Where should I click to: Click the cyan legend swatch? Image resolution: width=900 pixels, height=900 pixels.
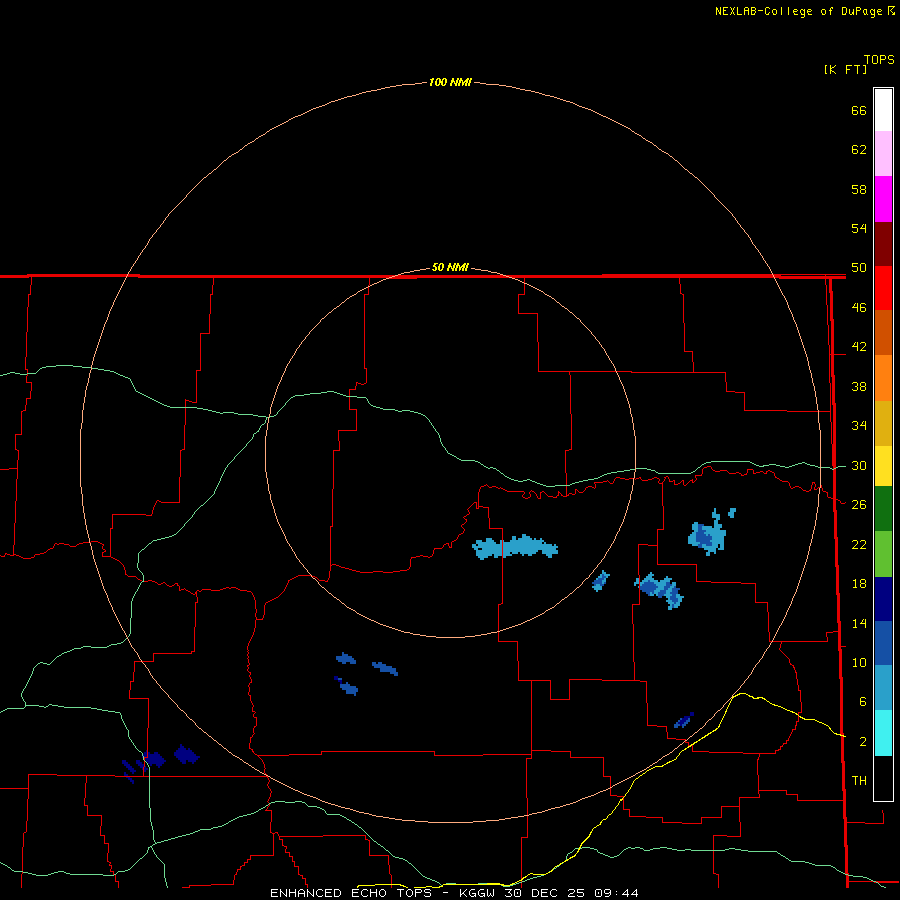coord(883,733)
